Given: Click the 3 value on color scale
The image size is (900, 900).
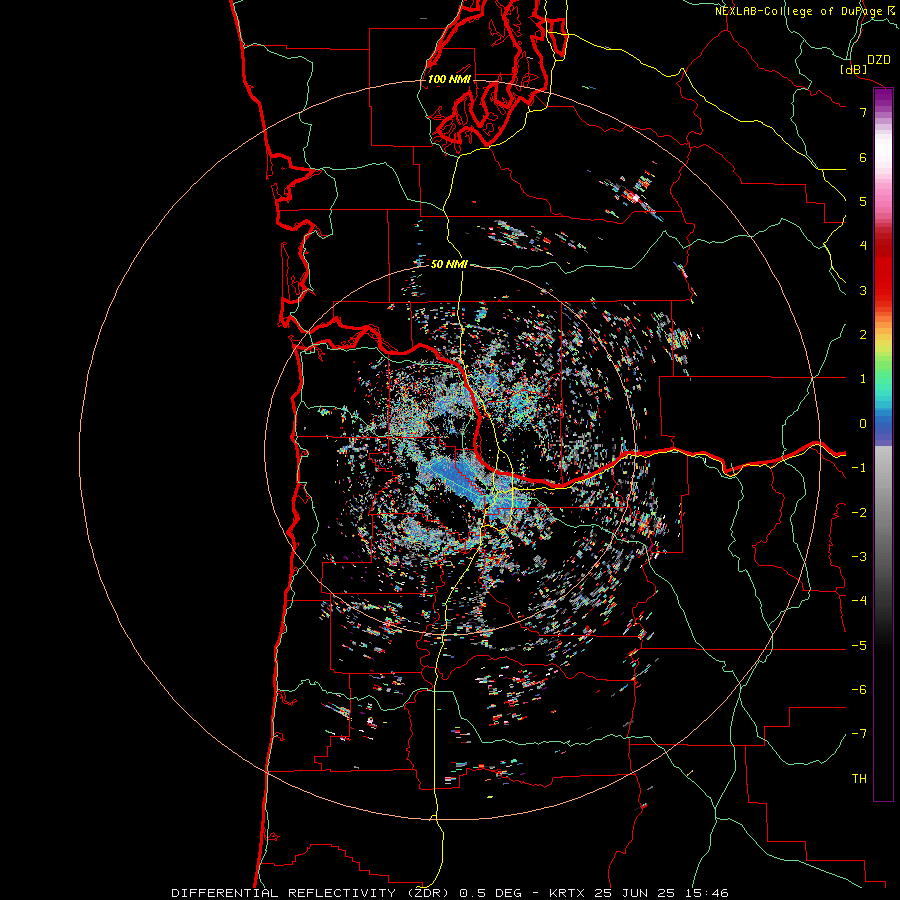Looking at the screenshot, I should tap(863, 290).
